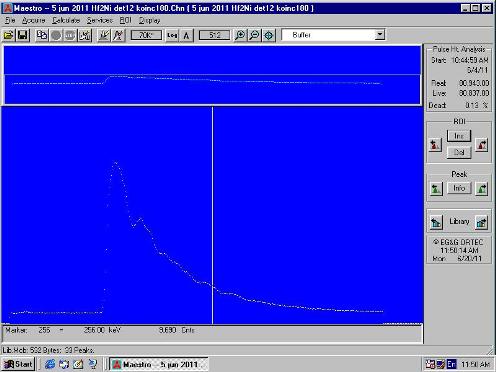Viewport: 496px width, 372px height.
Task: Open the Acquire menu
Action: click(x=33, y=20)
